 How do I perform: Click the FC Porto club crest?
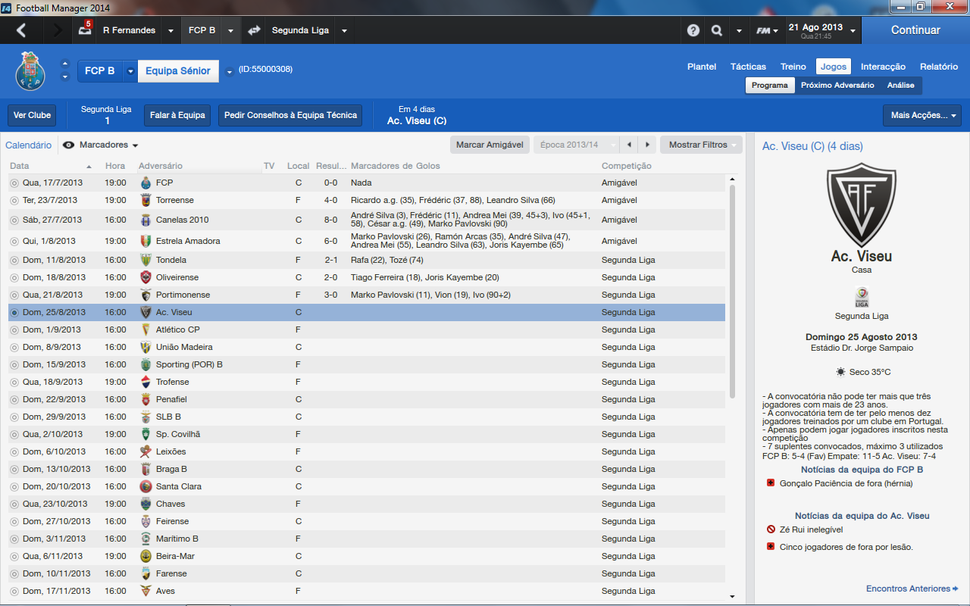tap(30, 70)
